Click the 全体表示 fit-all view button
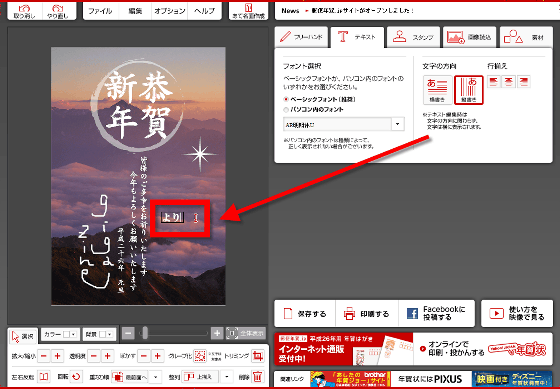This screenshot has width=560, height=389. tap(245, 334)
